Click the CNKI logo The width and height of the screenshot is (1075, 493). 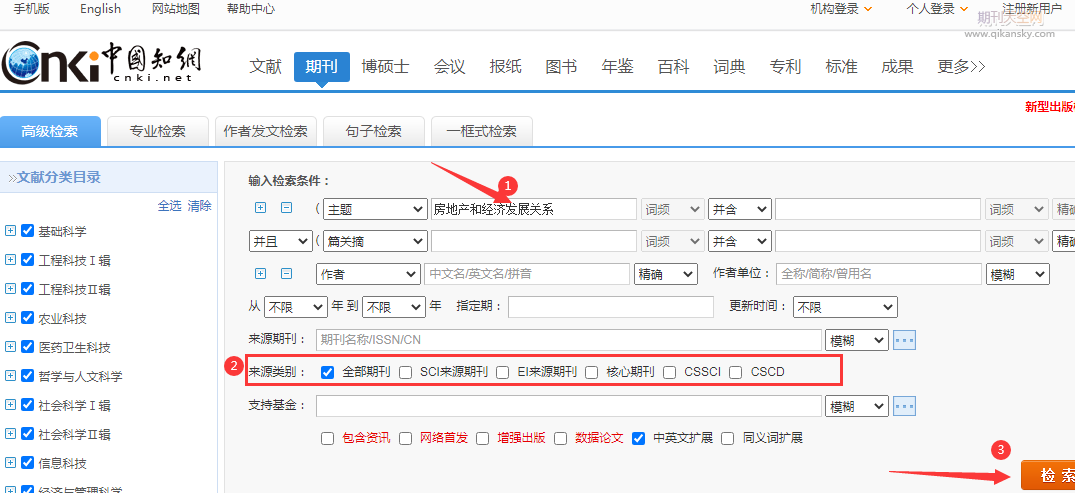pos(100,64)
